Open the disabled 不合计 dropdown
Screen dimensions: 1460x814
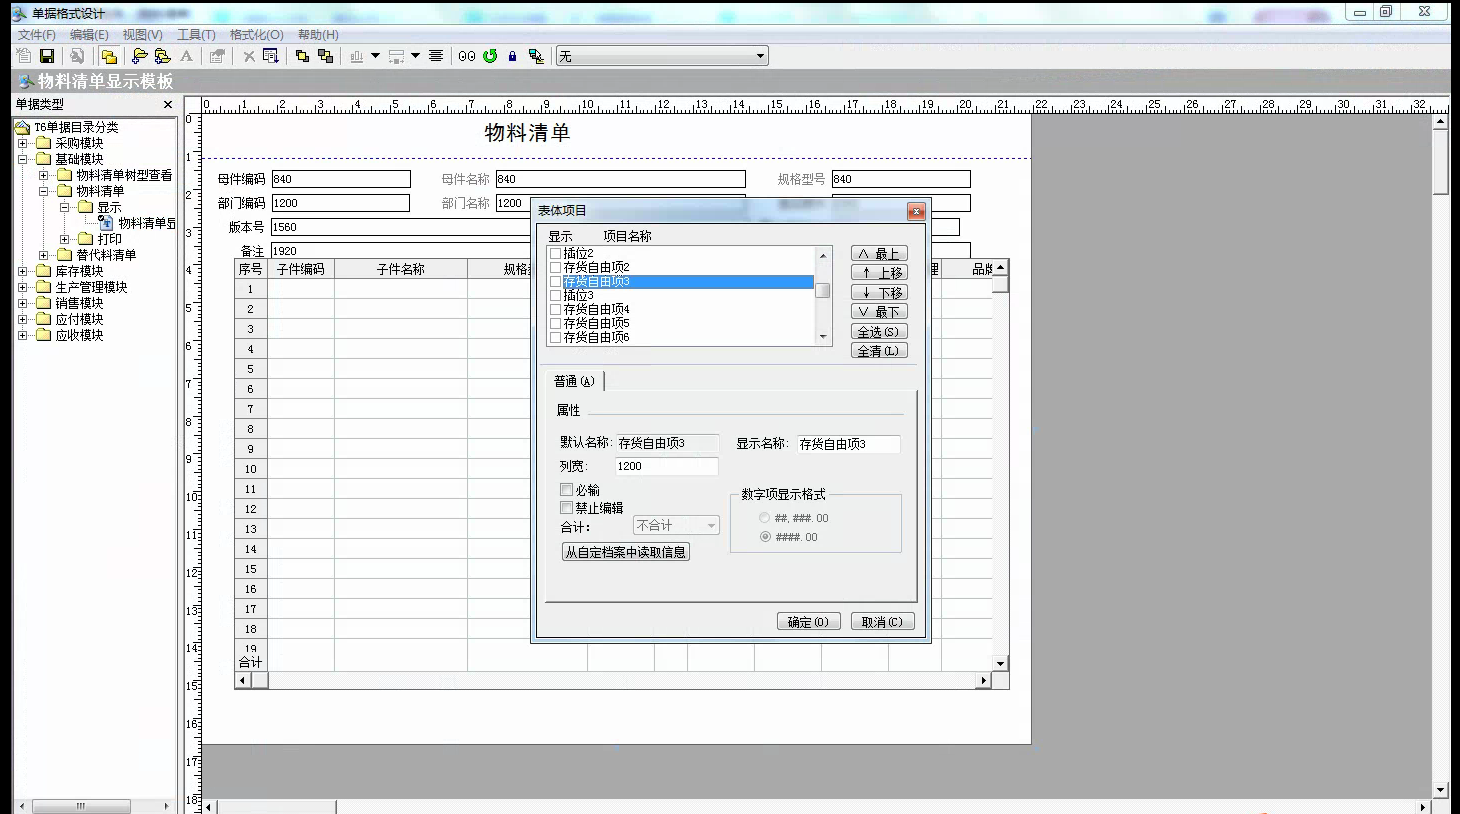(711, 525)
